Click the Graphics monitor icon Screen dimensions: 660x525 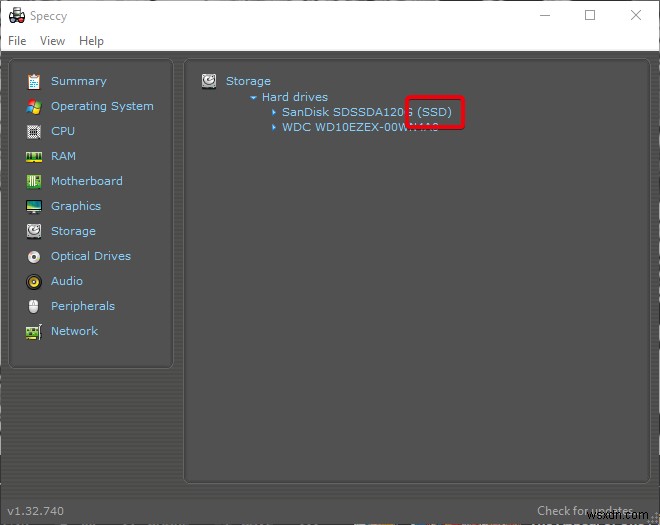pos(34,207)
